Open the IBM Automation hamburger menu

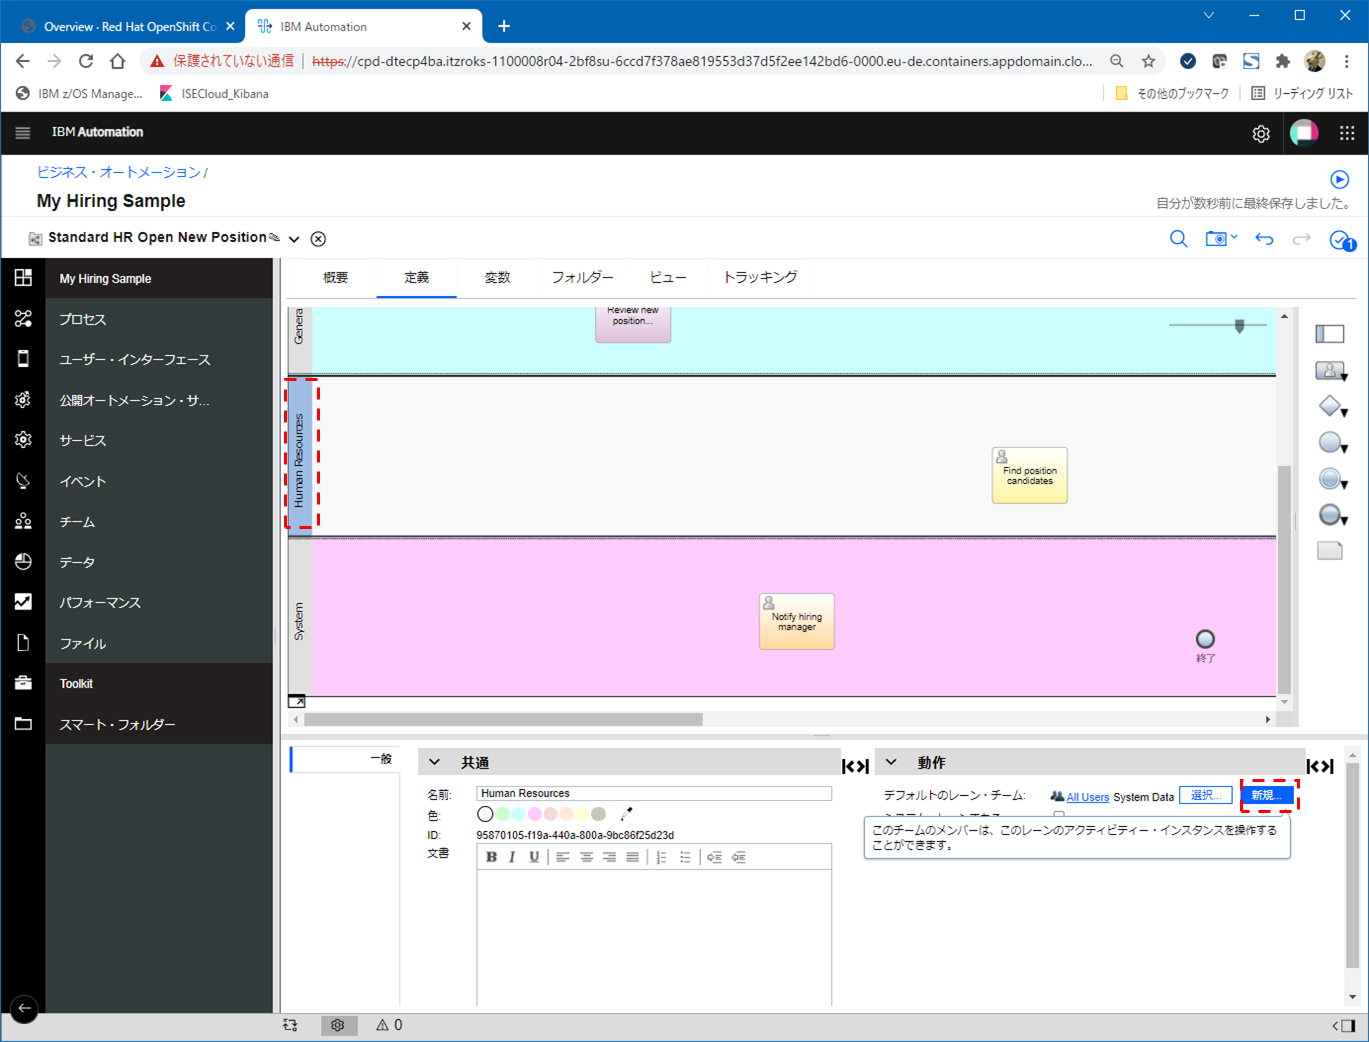pyautogui.click(x=23, y=133)
